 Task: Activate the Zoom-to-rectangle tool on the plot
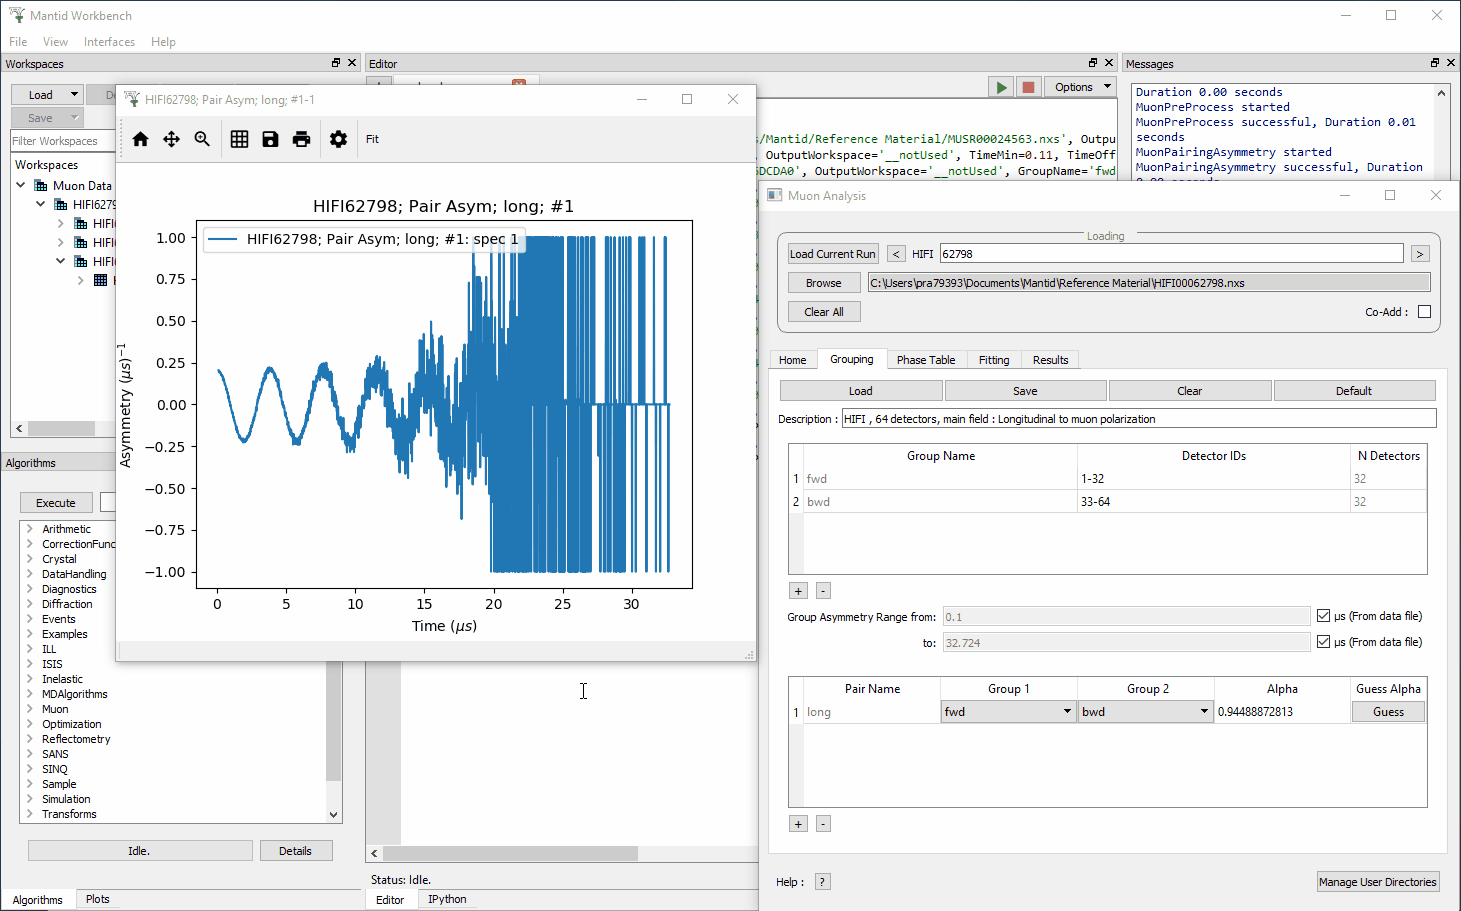[202, 139]
